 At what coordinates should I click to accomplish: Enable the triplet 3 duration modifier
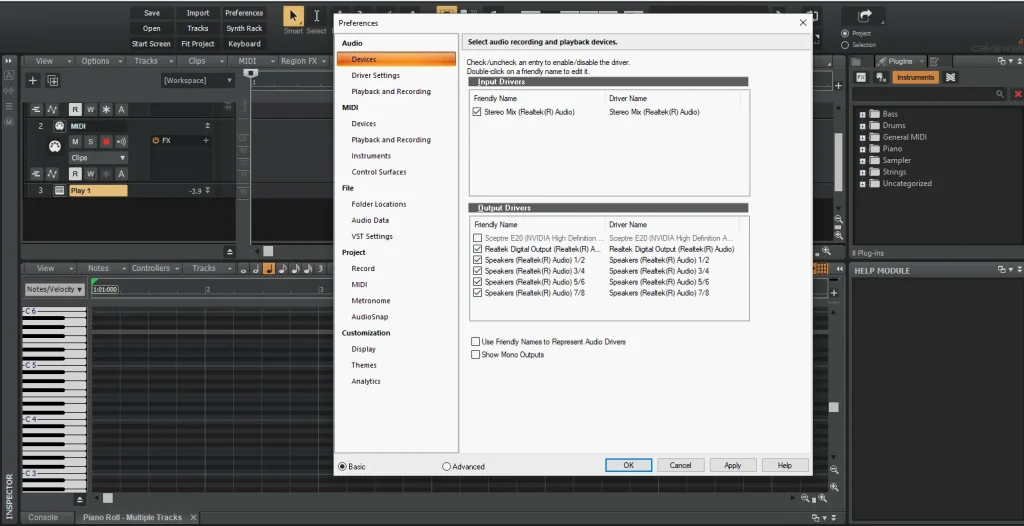pyautogui.click(x=320, y=269)
